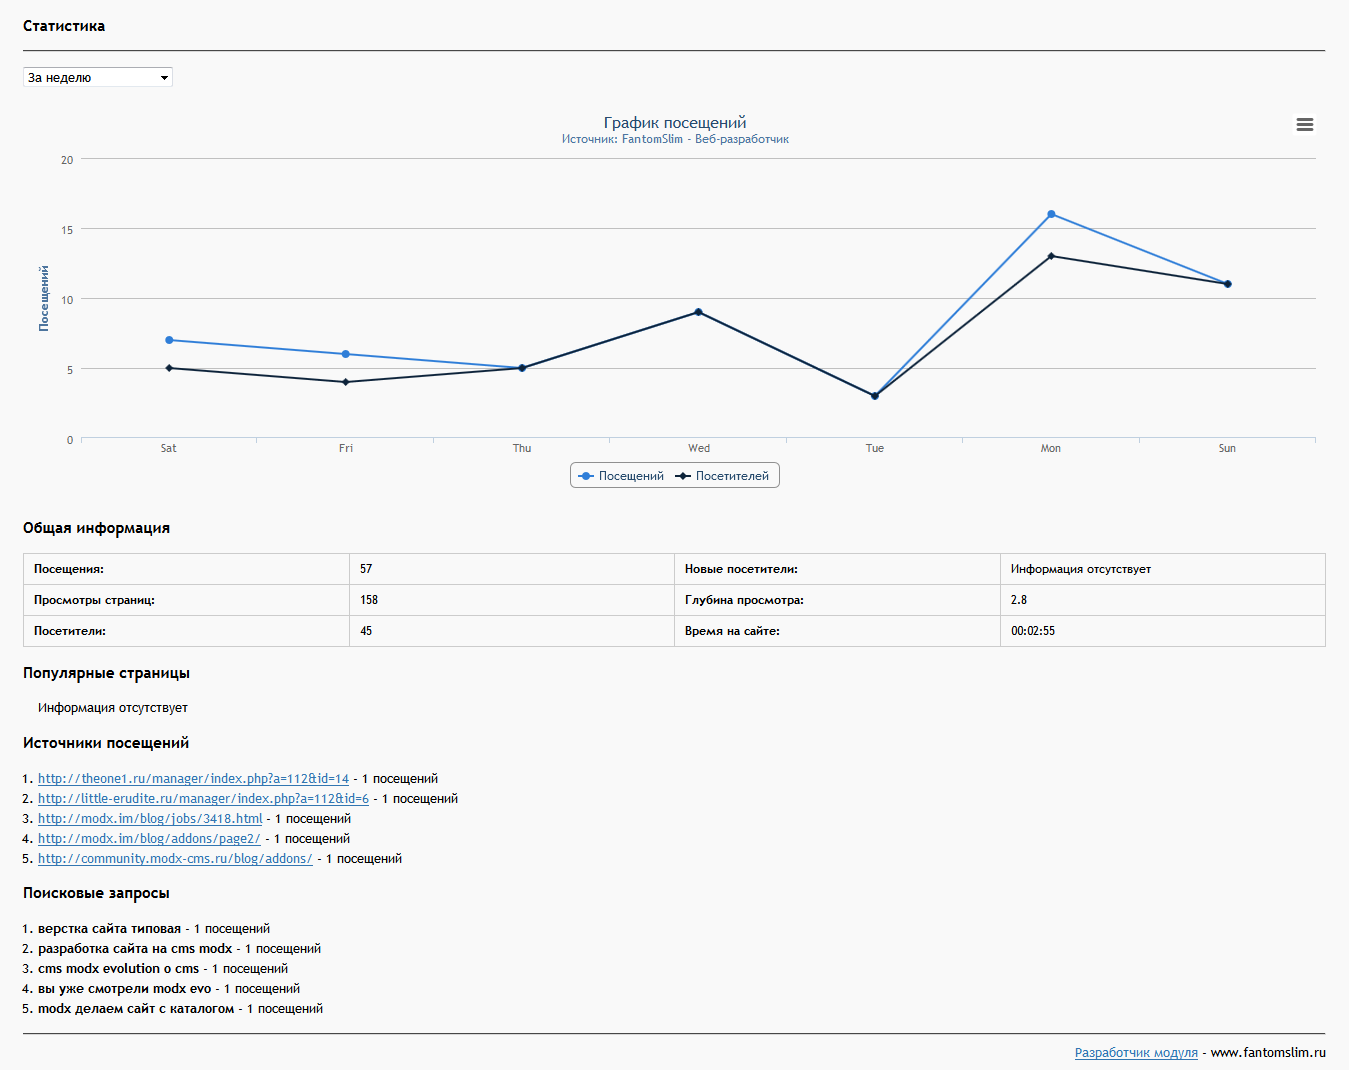The width and height of the screenshot is (1349, 1070).
Task: Click 'Информация отсутствует' in the general info table
Action: pos(1081,569)
